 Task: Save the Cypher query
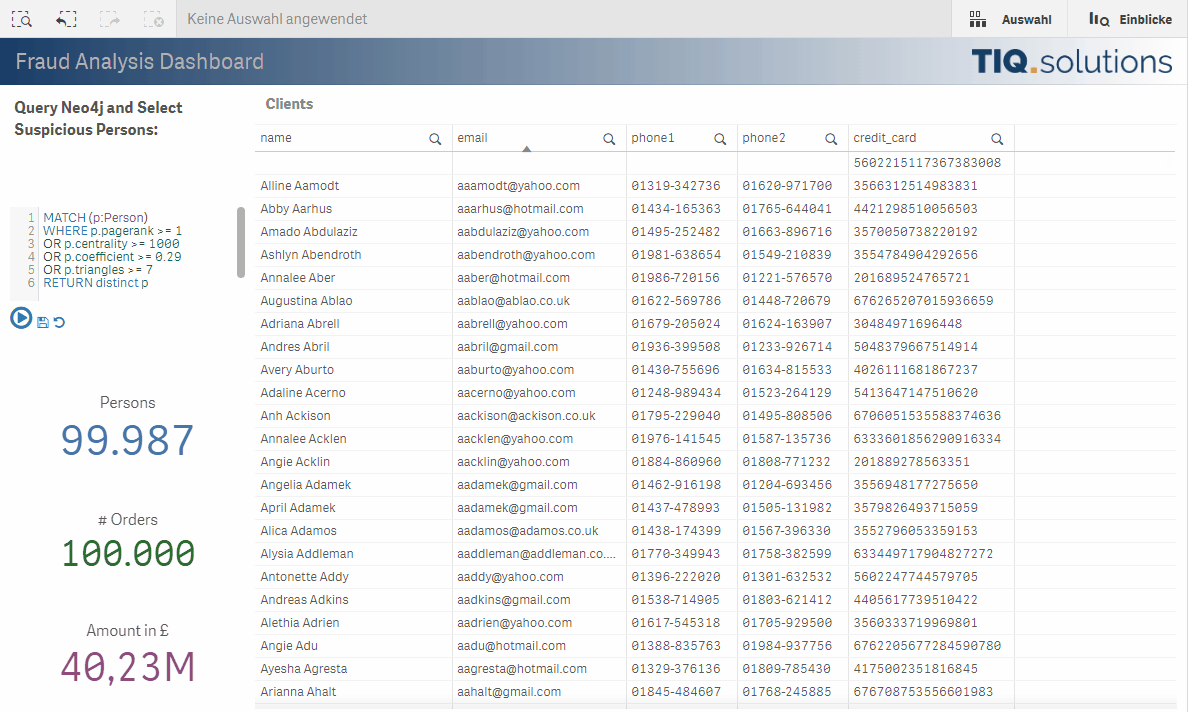pos(43,323)
